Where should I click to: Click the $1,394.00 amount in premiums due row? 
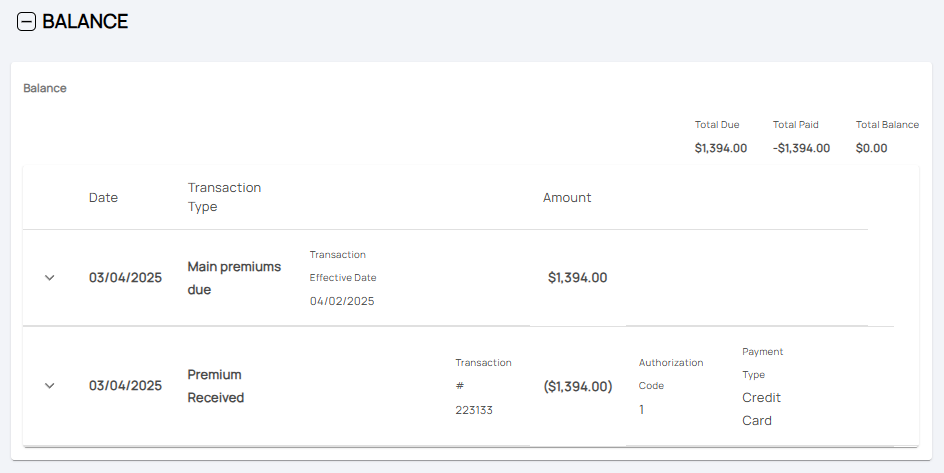pyautogui.click(x=577, y=278)
